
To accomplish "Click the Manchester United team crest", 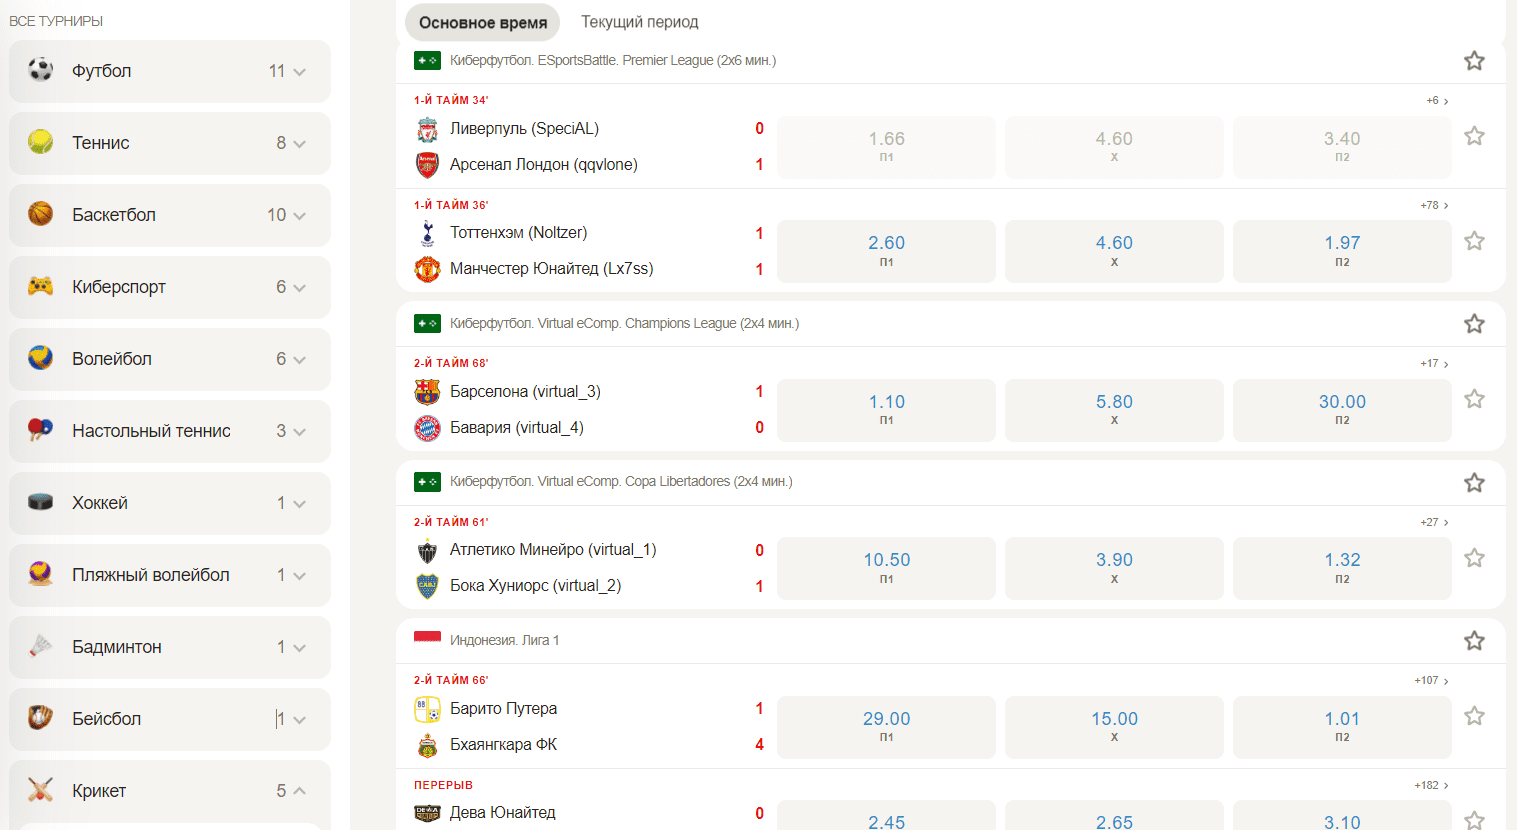I will pos(427,269).
